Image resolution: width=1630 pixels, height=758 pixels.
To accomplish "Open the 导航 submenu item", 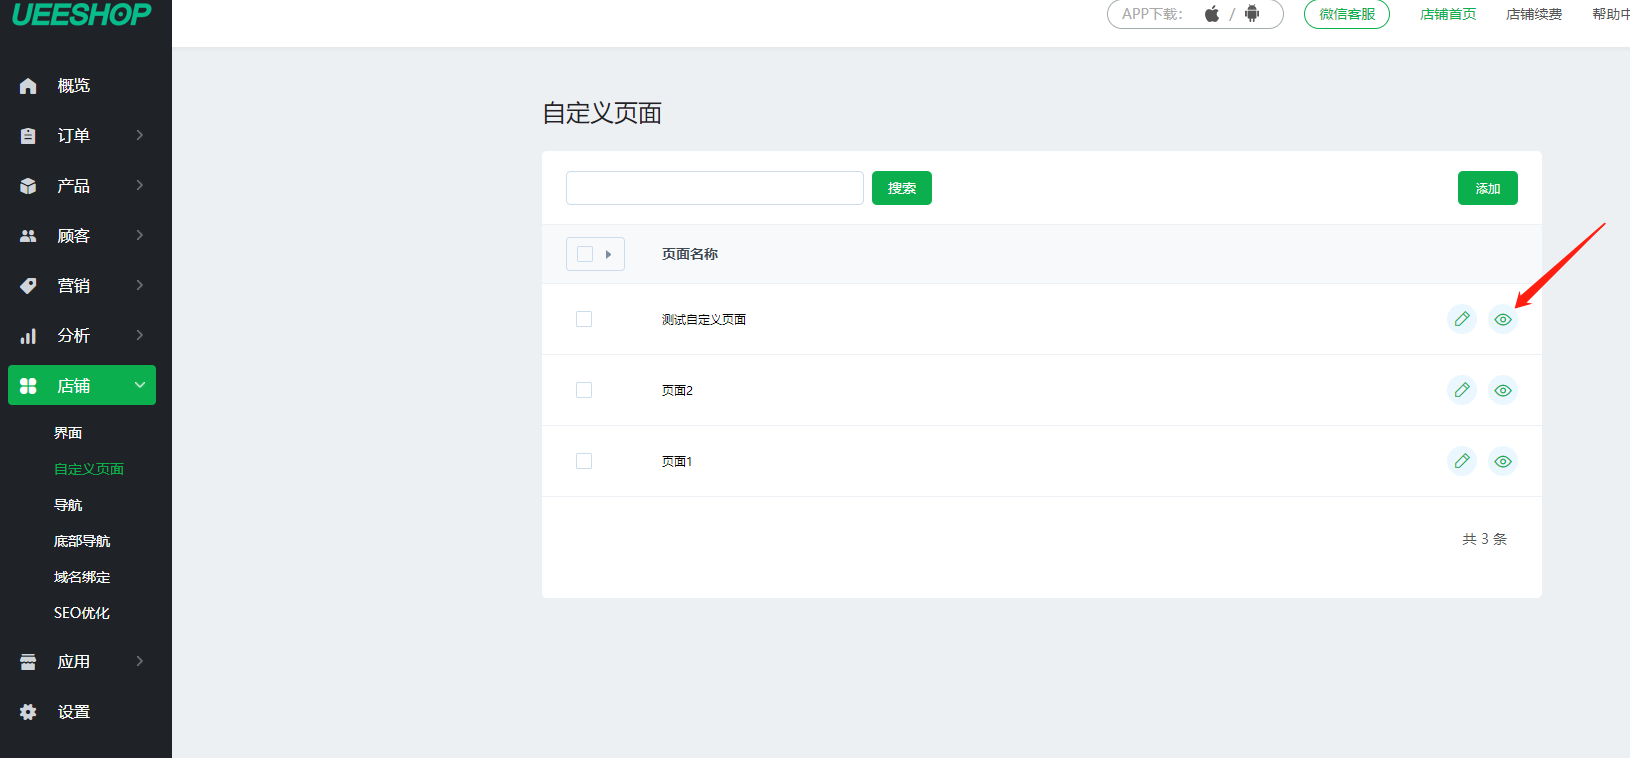I will point(68,505).
